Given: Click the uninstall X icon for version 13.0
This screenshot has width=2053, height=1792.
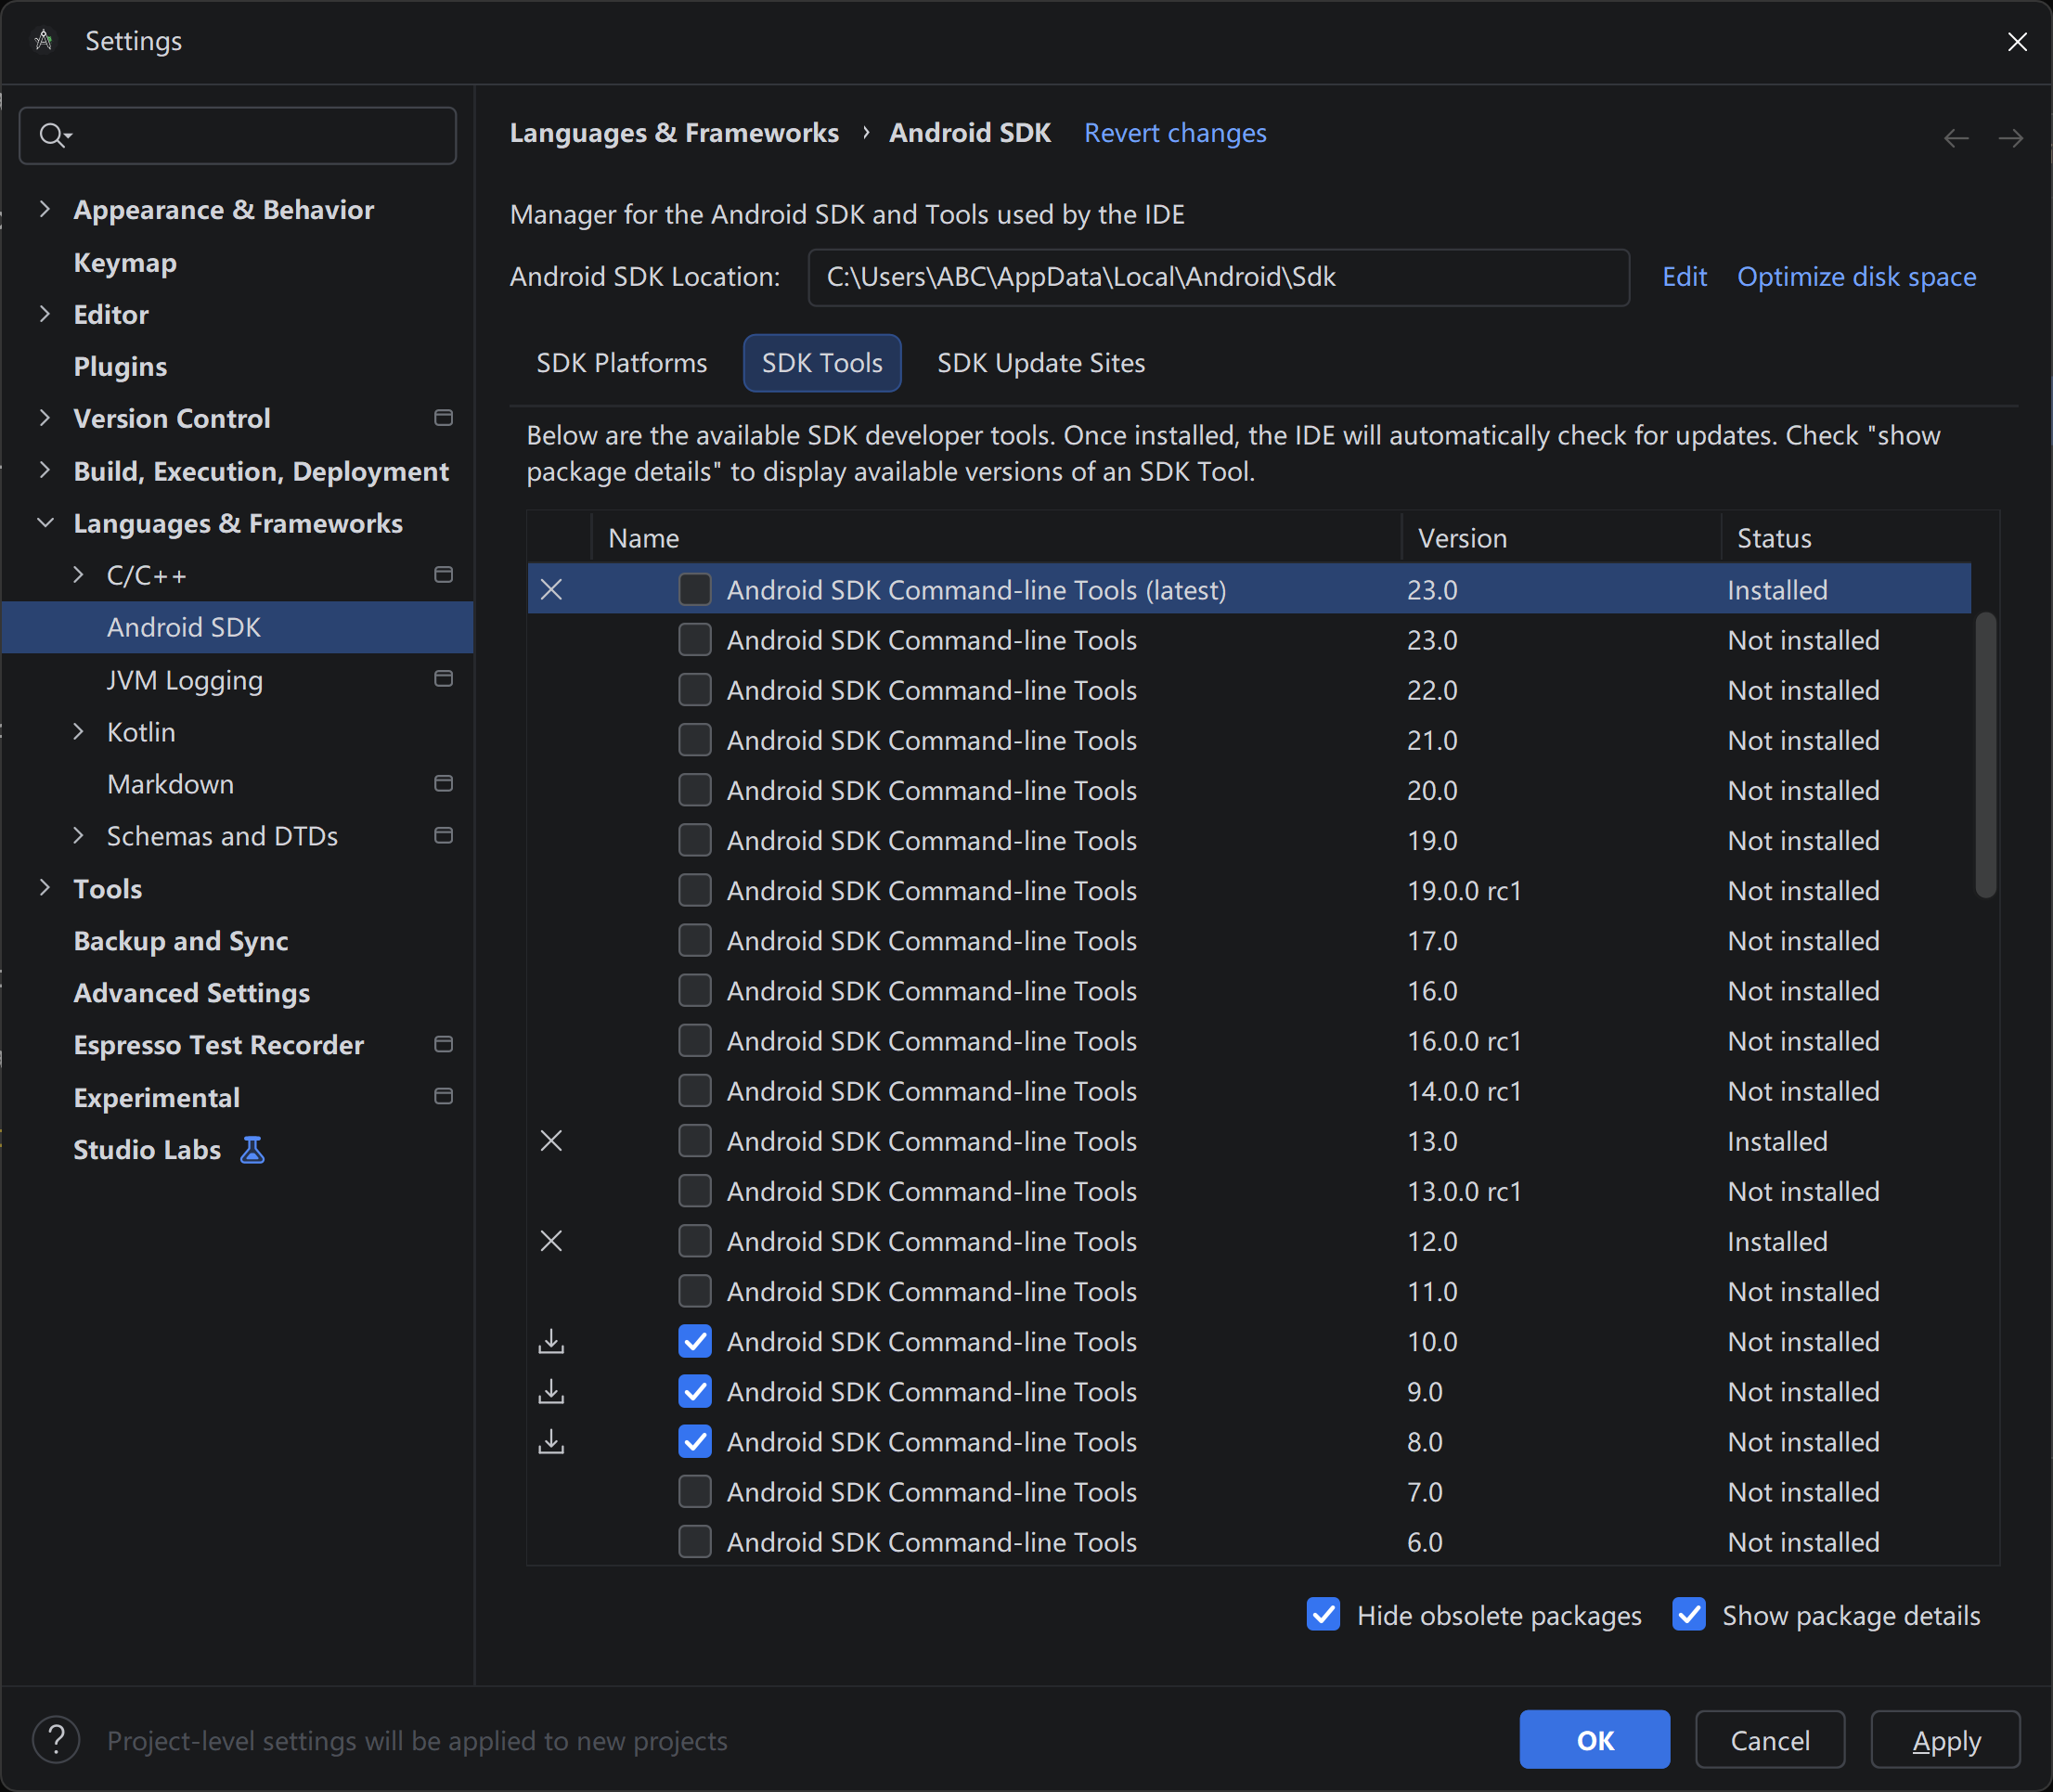Looking at the screenshot, I should click(x=551, y=1141).
